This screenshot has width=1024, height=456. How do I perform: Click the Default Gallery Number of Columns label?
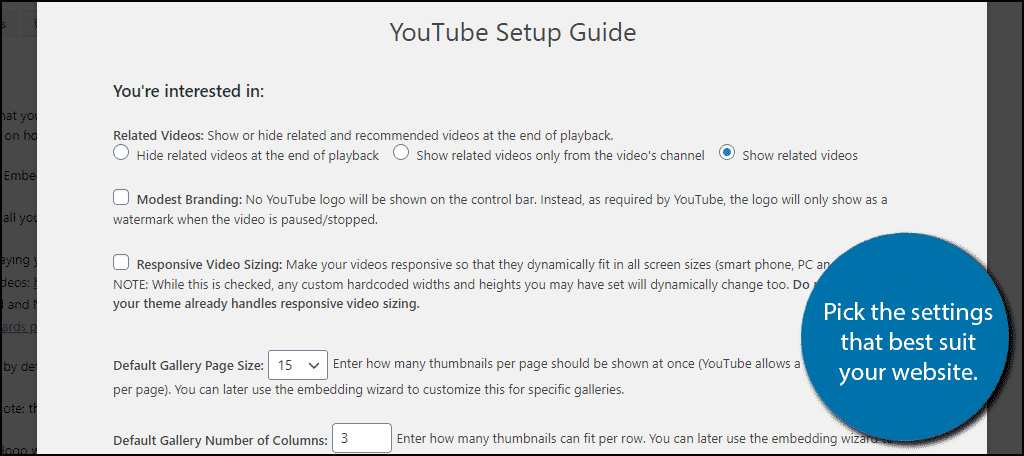(x=221, y=440)
